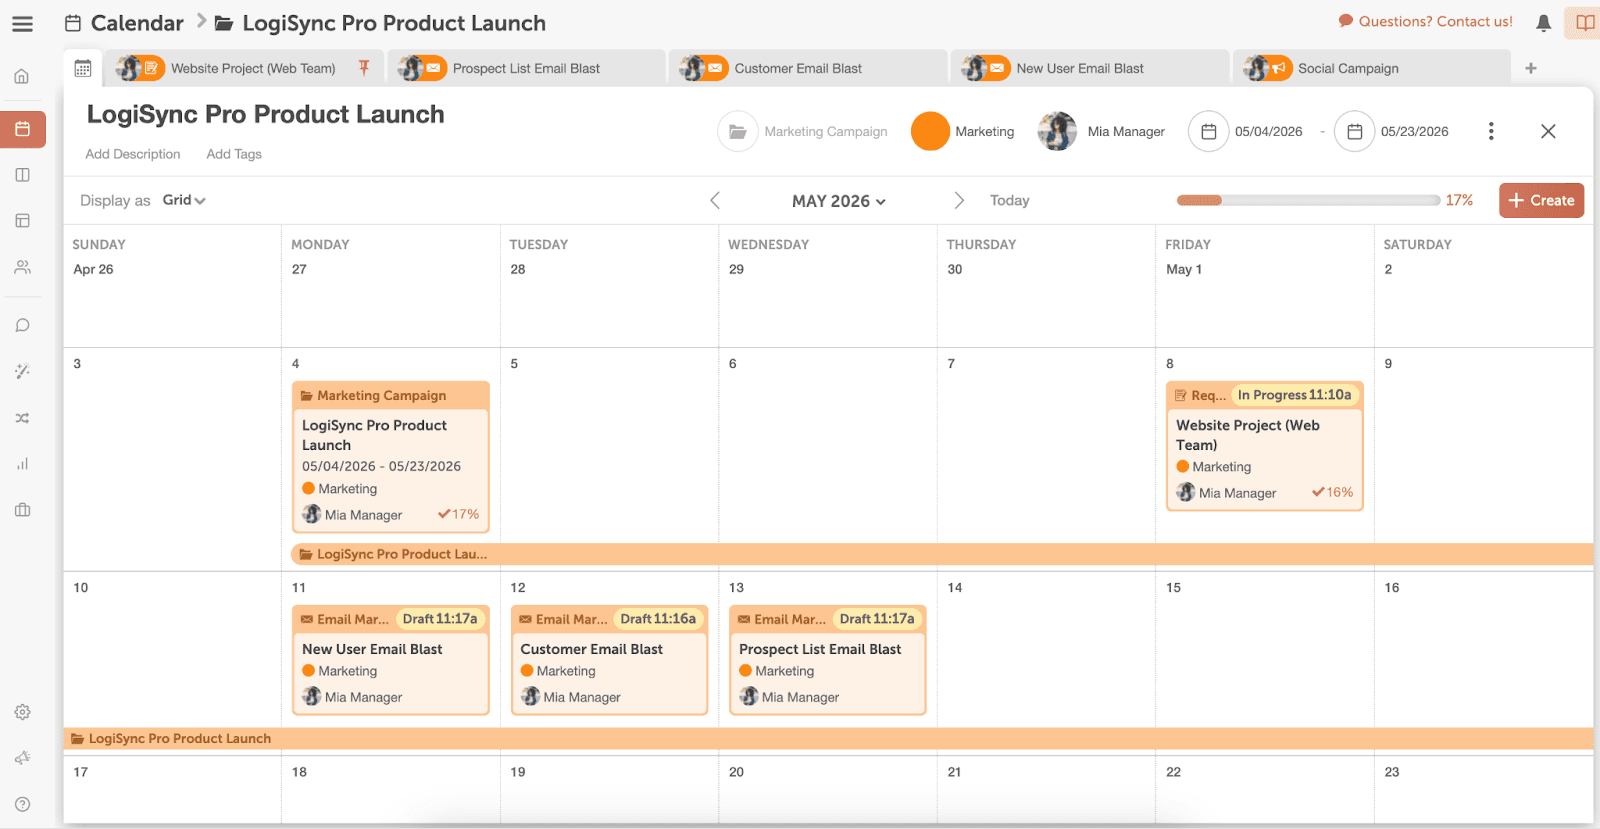Switch to Social Campaign tab
This screenshot has width=1600, height=829.
(1347, 68)
